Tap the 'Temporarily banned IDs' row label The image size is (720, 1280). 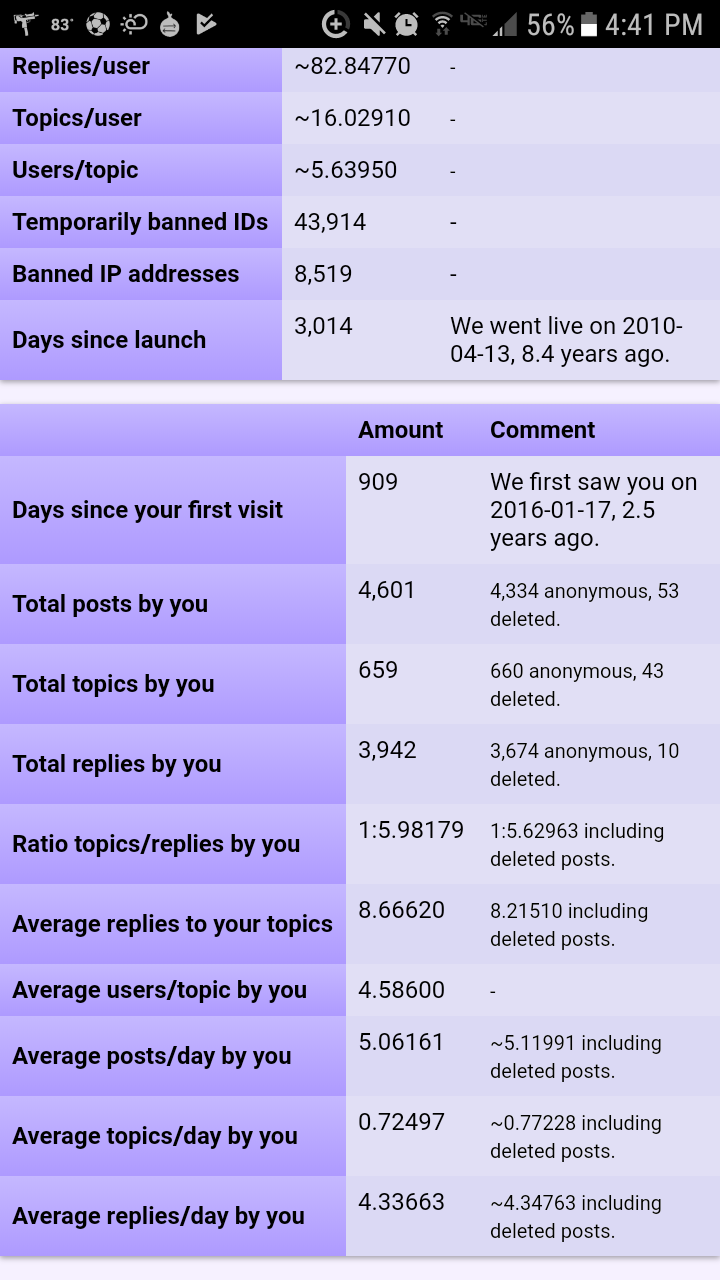[140, 222]
